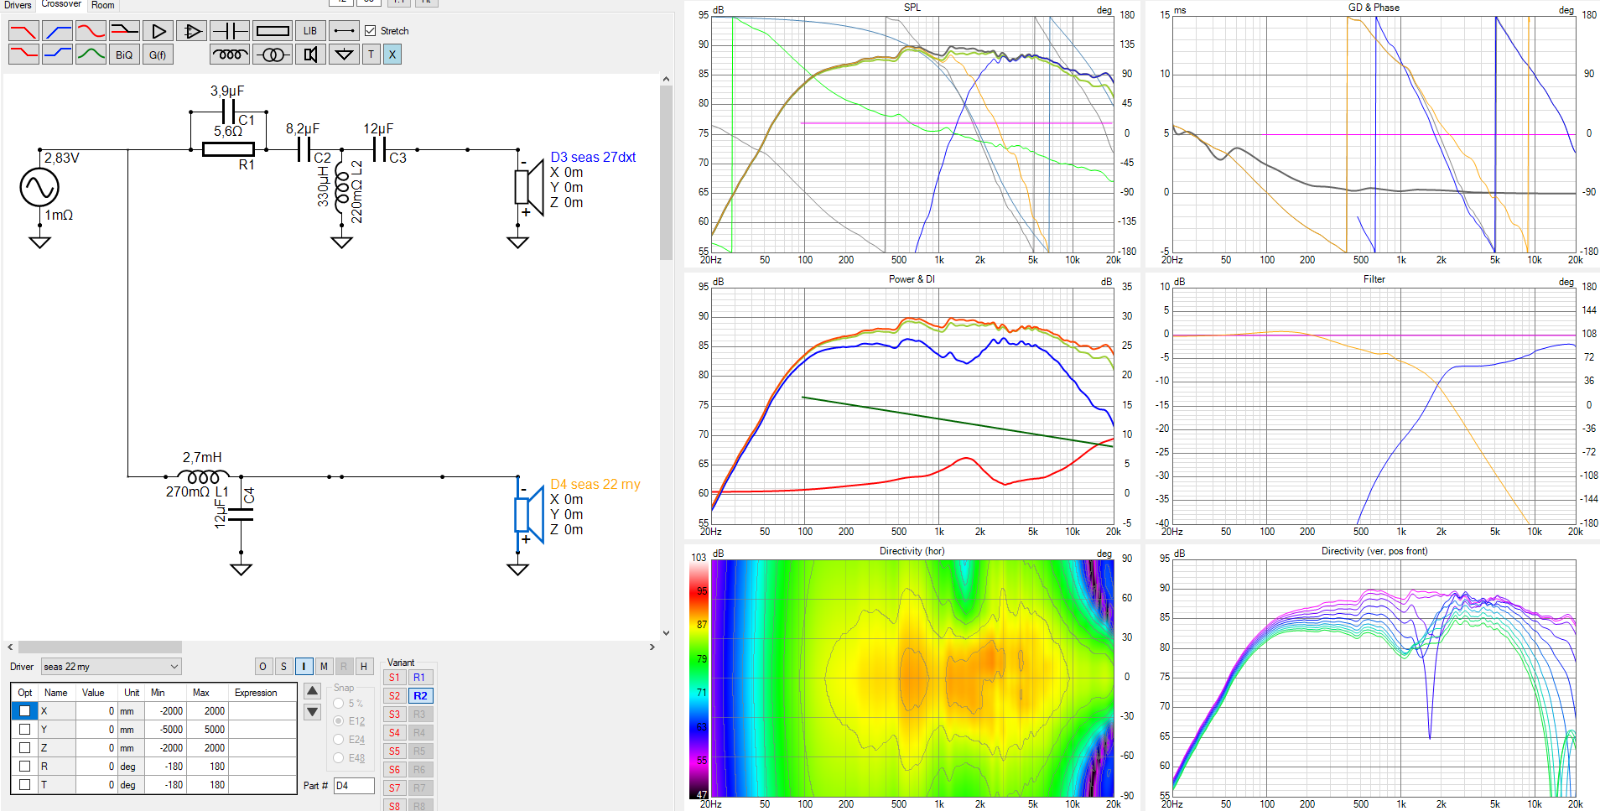
Task: Select the 5 % snap radio button
Action: (x=339, y=703)
